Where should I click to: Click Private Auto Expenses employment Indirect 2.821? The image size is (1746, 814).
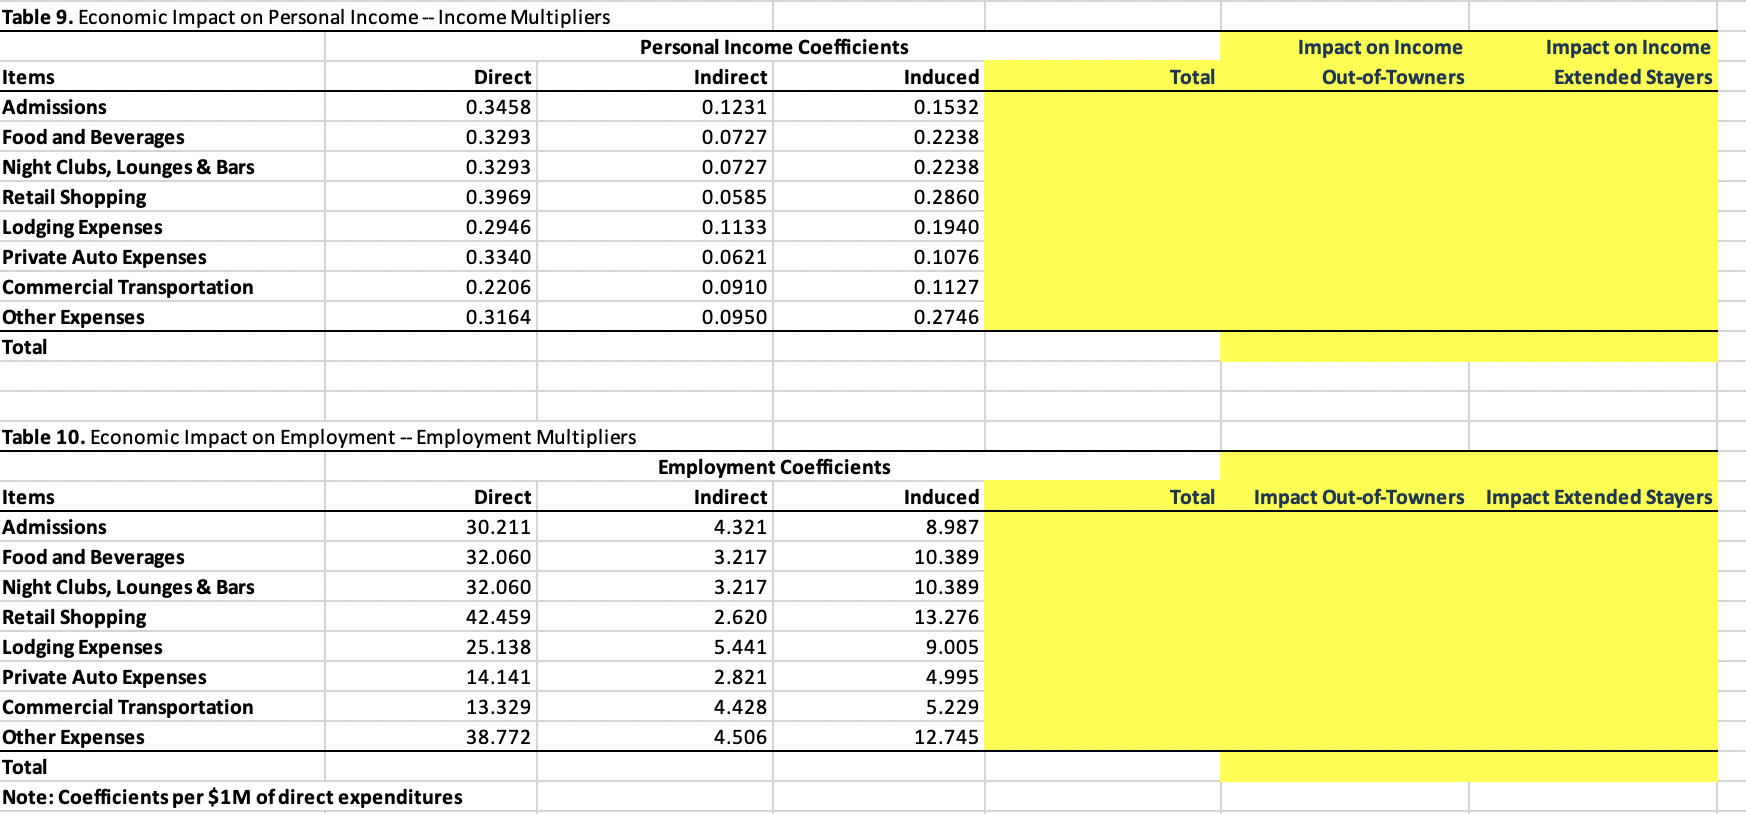click(x=740, y=677)
